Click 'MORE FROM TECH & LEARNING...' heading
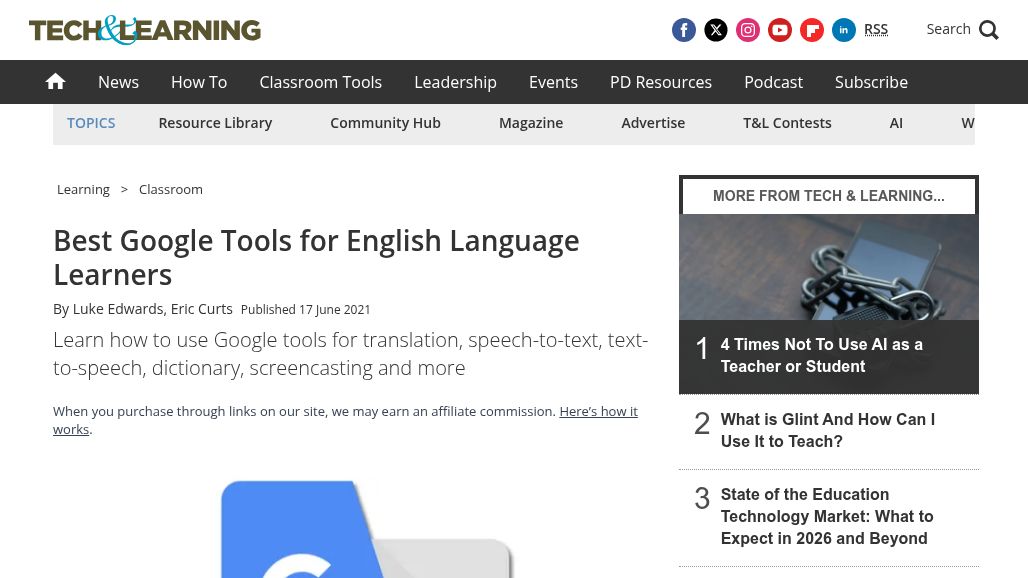This screenshot has height=578, width=1028. pos(829,196)
